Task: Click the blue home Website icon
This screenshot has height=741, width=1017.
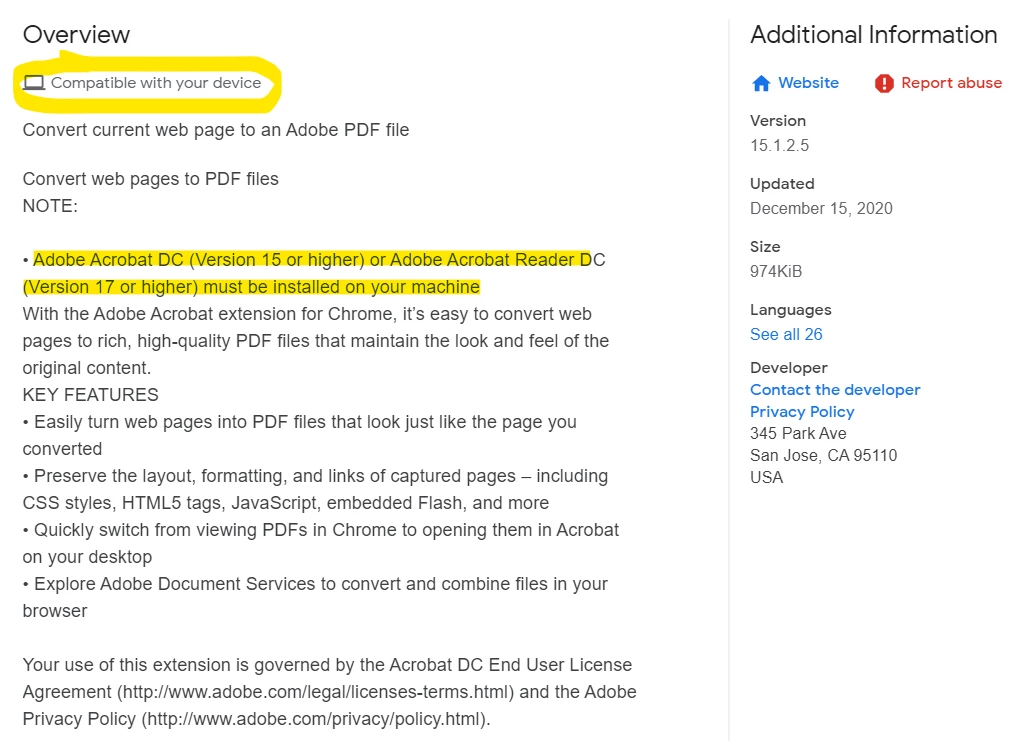Action: [x=761, y=84]
